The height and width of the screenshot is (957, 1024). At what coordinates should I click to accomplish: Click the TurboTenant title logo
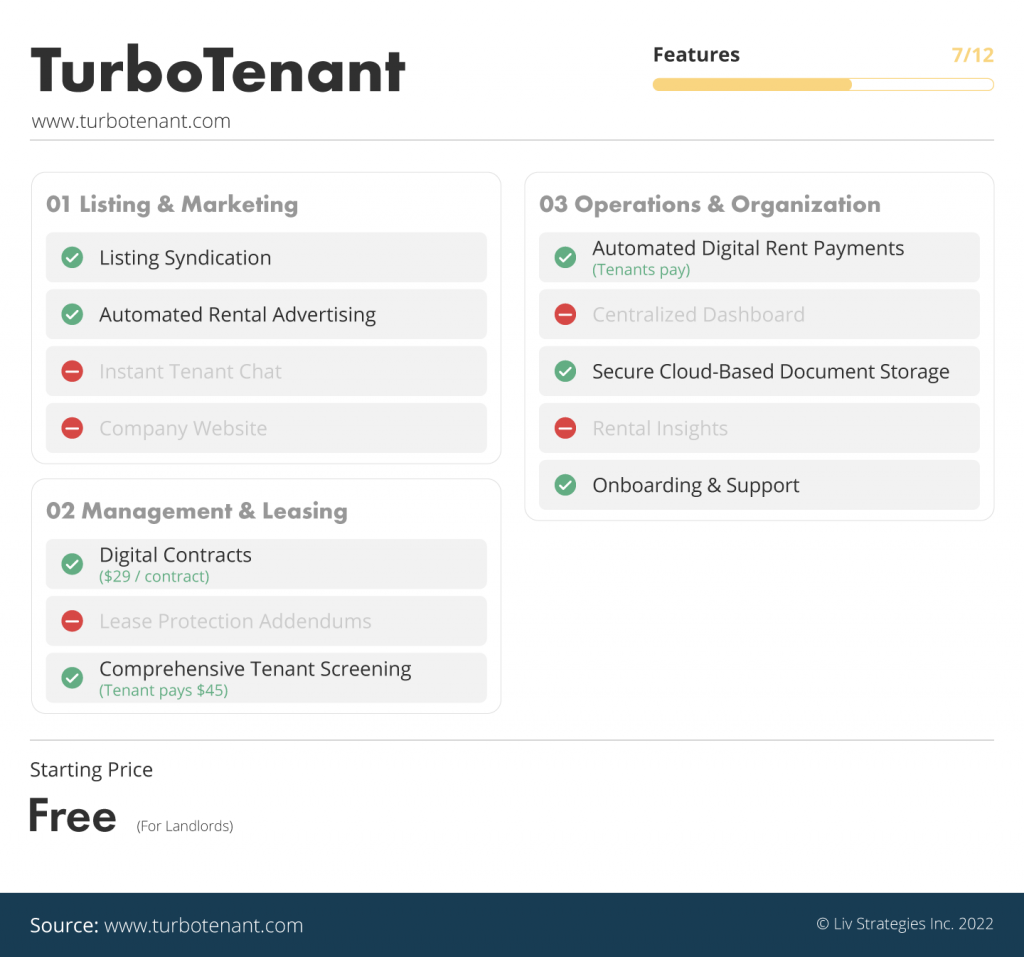217,70
